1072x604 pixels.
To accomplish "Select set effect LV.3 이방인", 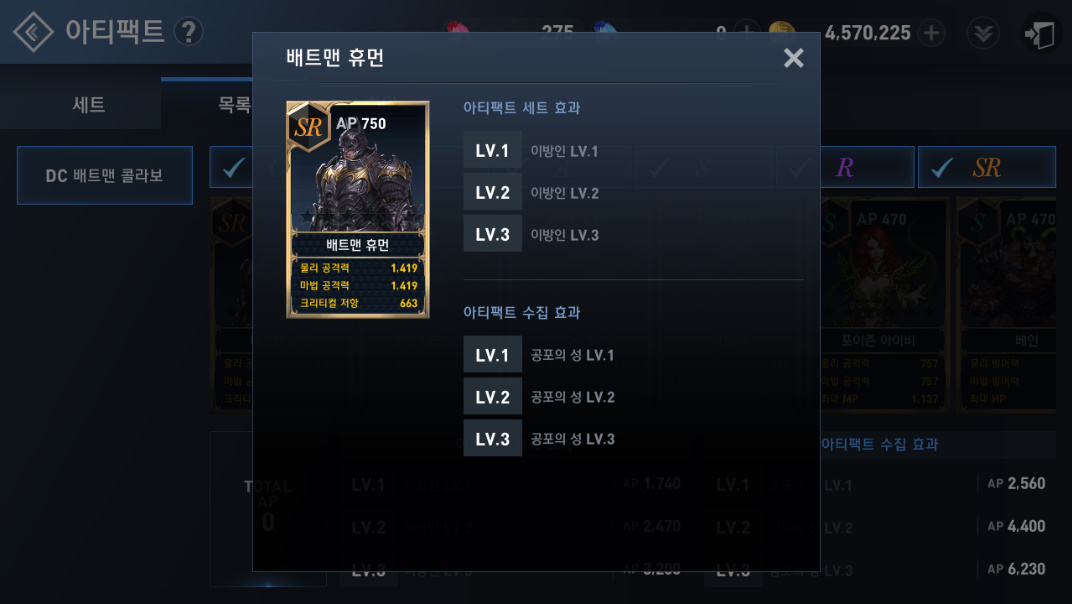I will click(633, 235).
